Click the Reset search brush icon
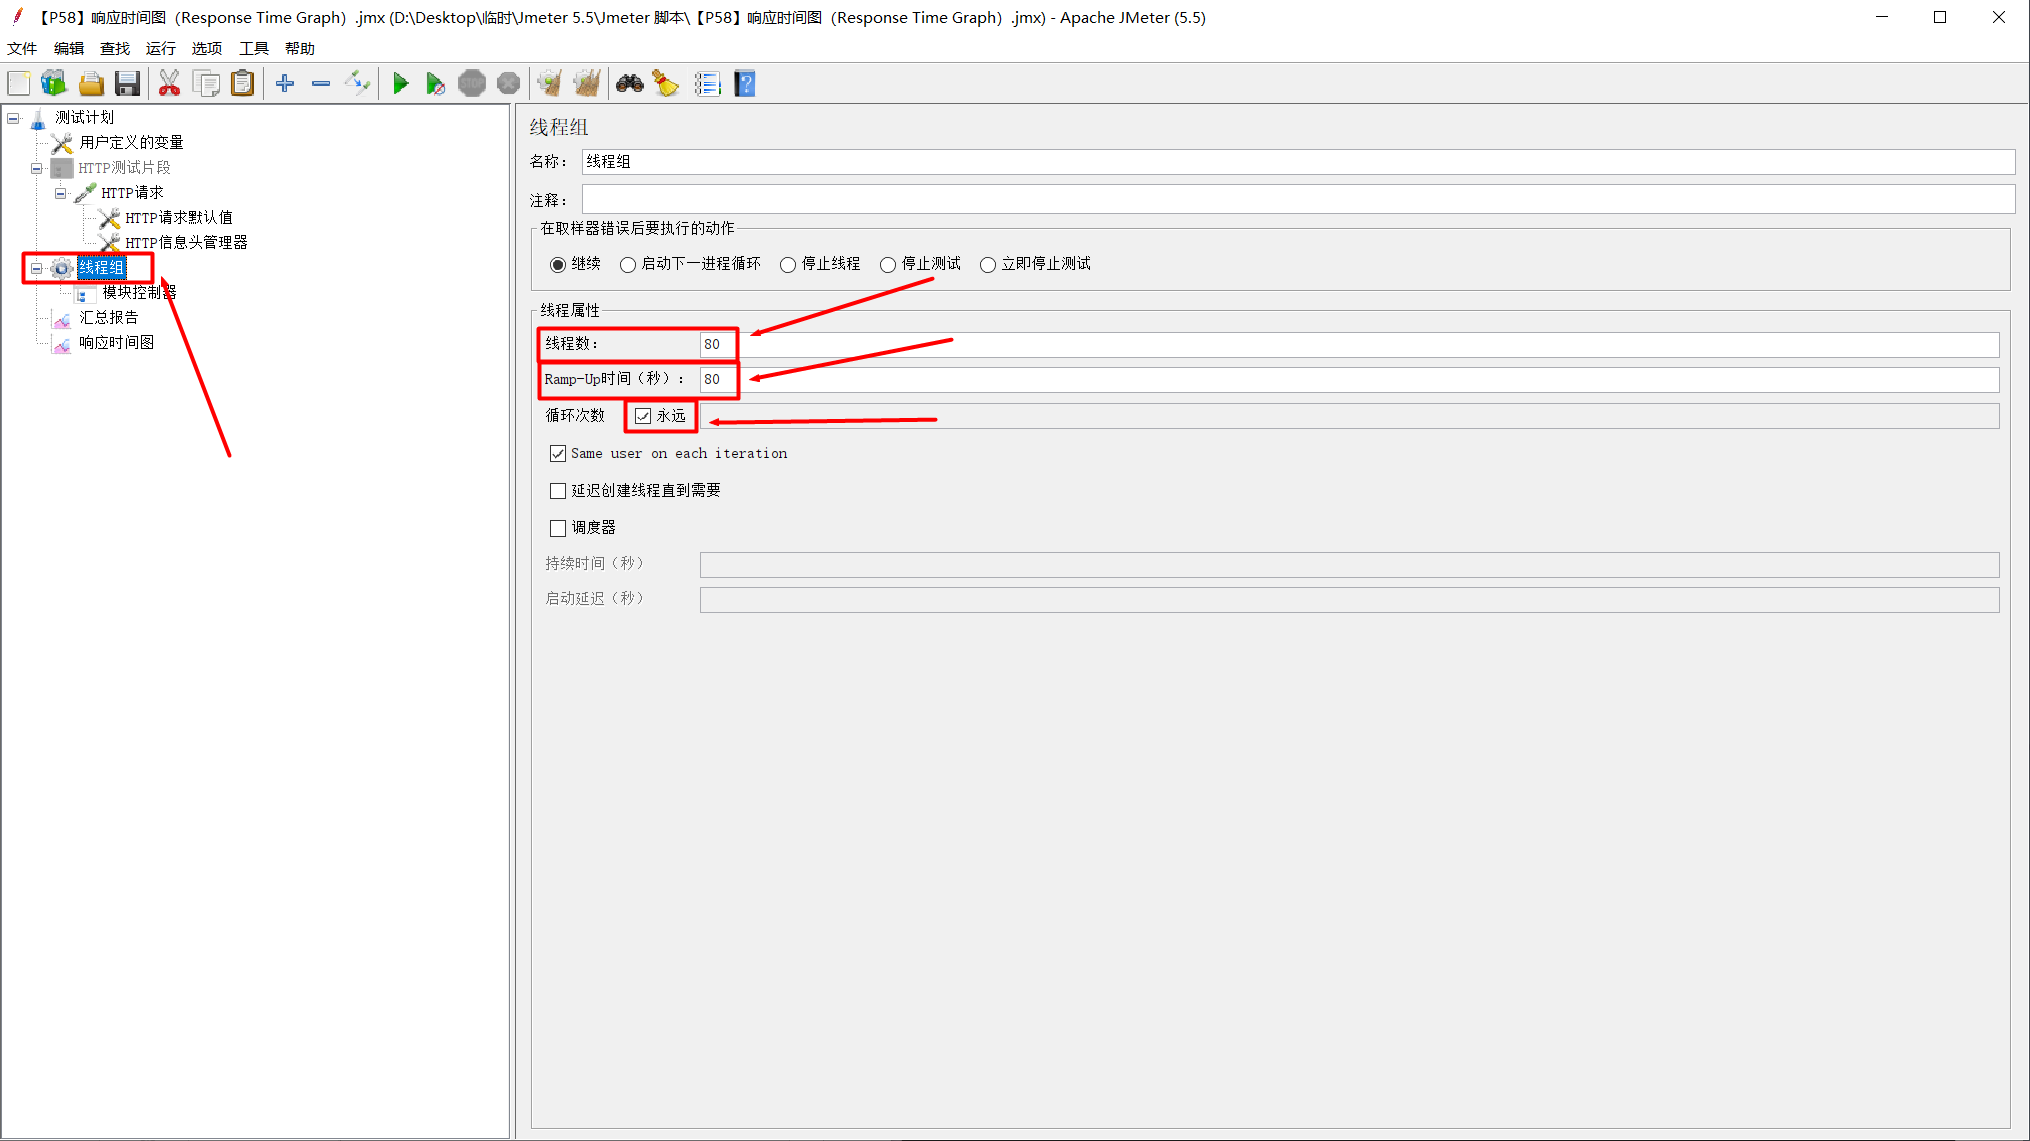 point(666,84)
